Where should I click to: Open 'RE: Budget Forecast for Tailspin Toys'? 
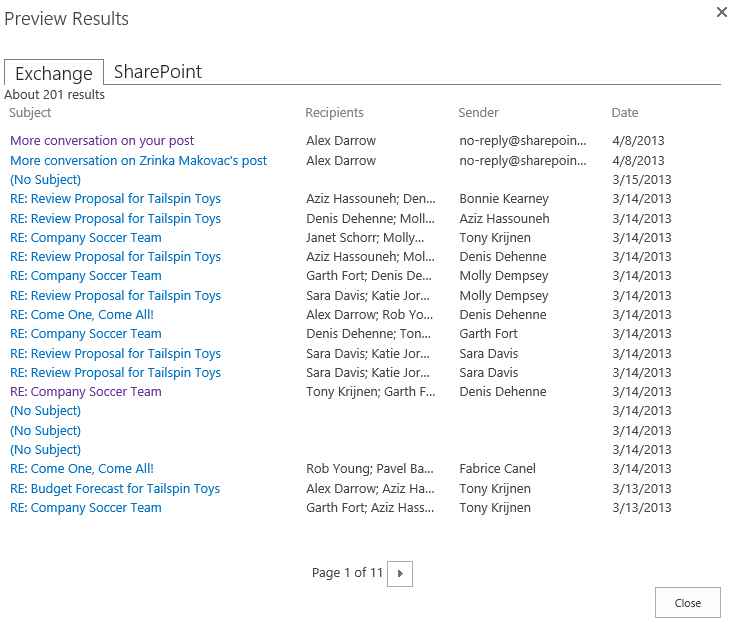(115, 488)
